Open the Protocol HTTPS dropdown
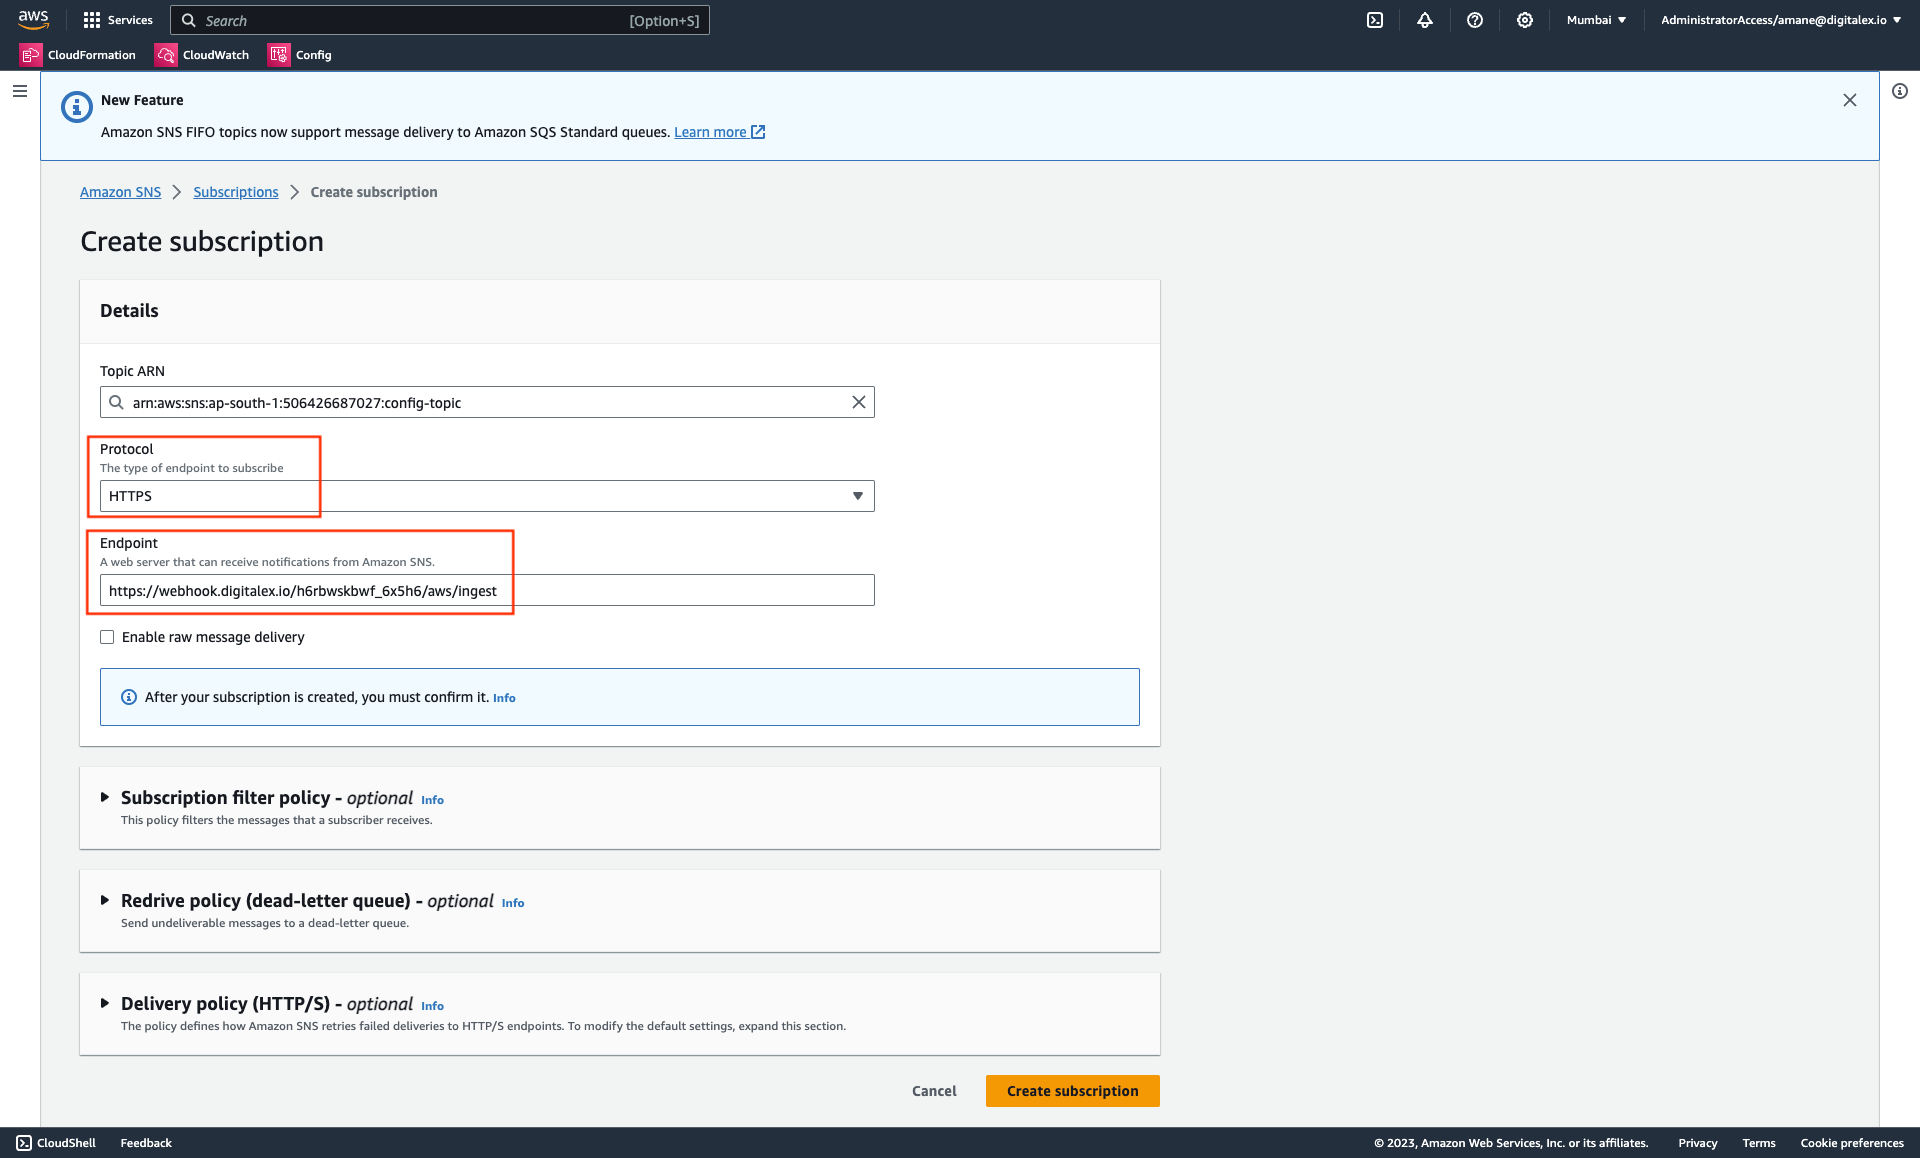This screenshot has height=1158, width=1920. coord(486,496)
